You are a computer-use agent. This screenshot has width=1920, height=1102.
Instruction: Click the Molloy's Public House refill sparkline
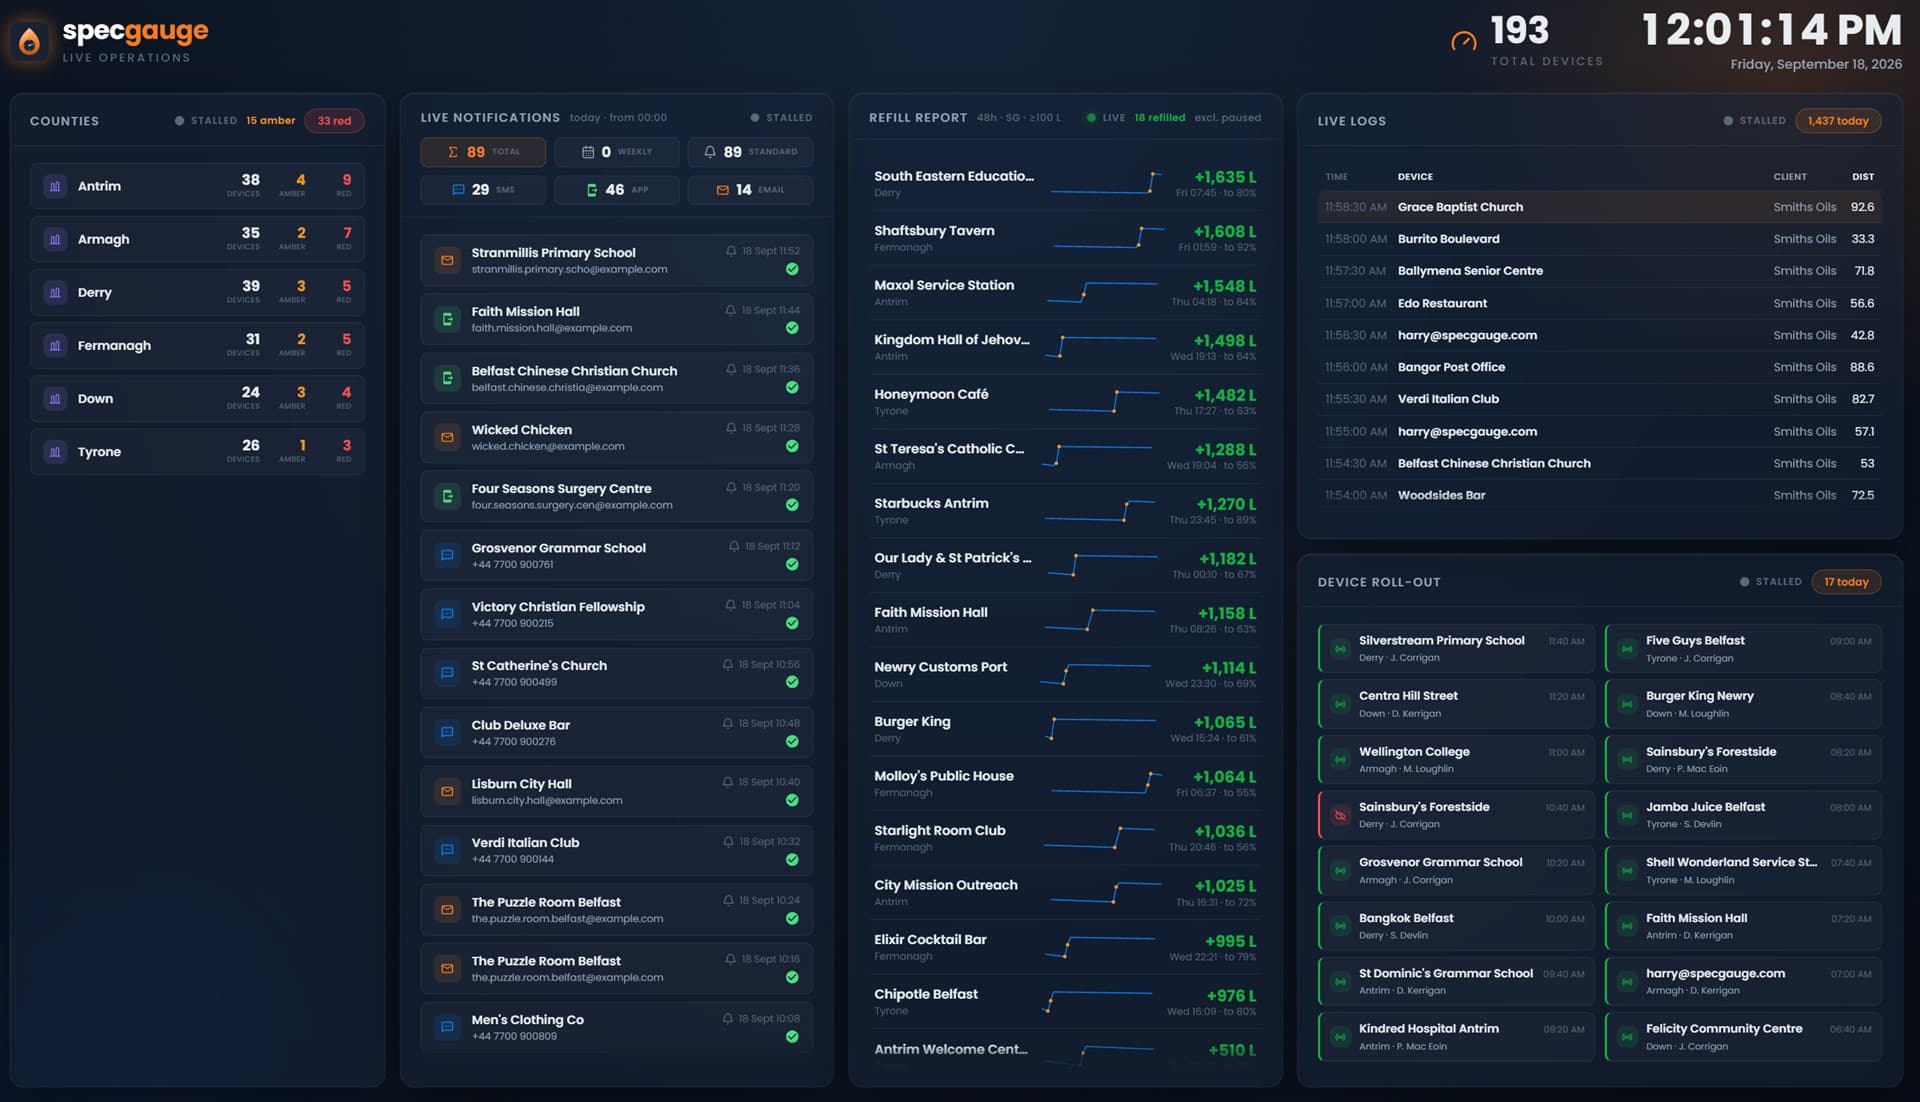tap(1105, 783)
